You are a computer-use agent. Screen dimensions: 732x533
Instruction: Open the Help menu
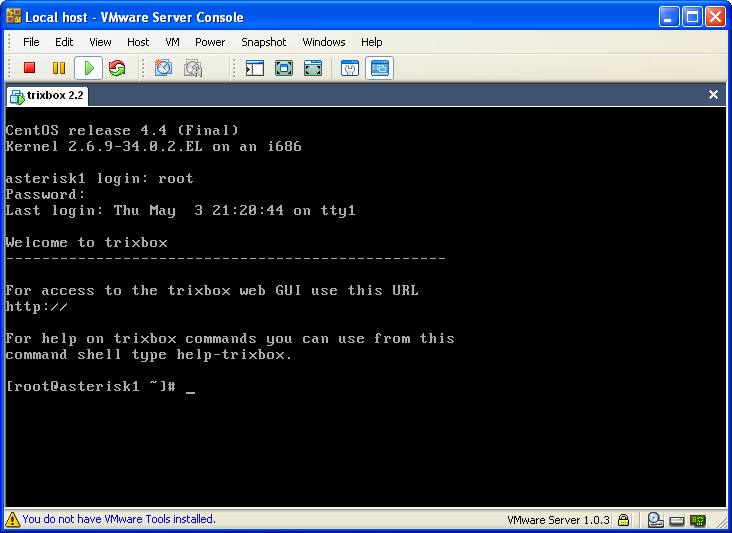372,42
